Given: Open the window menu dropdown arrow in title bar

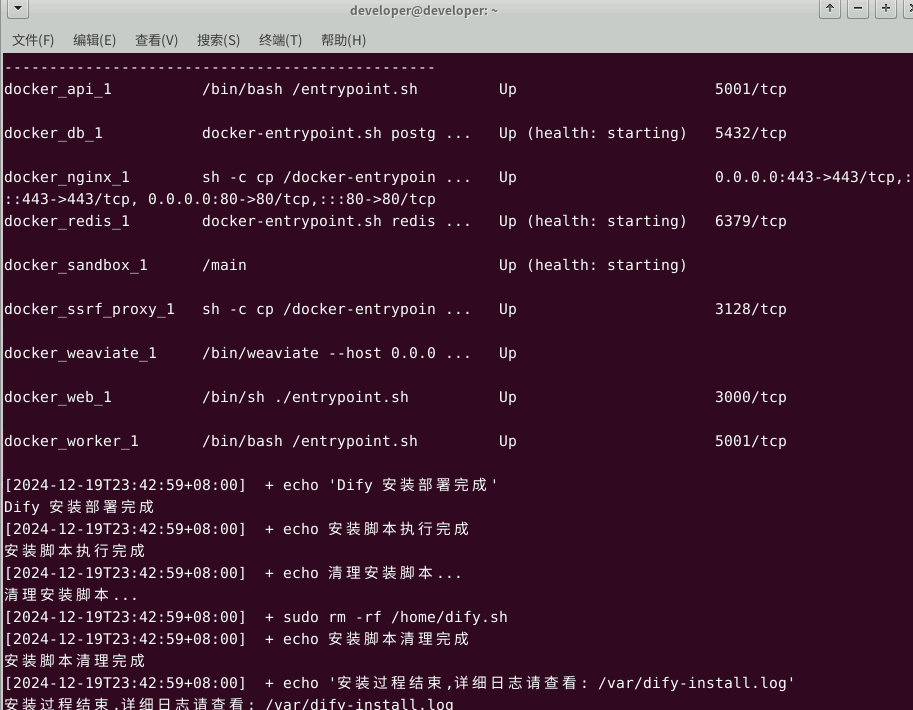Looking at the screenshot, I should (18, 8).
